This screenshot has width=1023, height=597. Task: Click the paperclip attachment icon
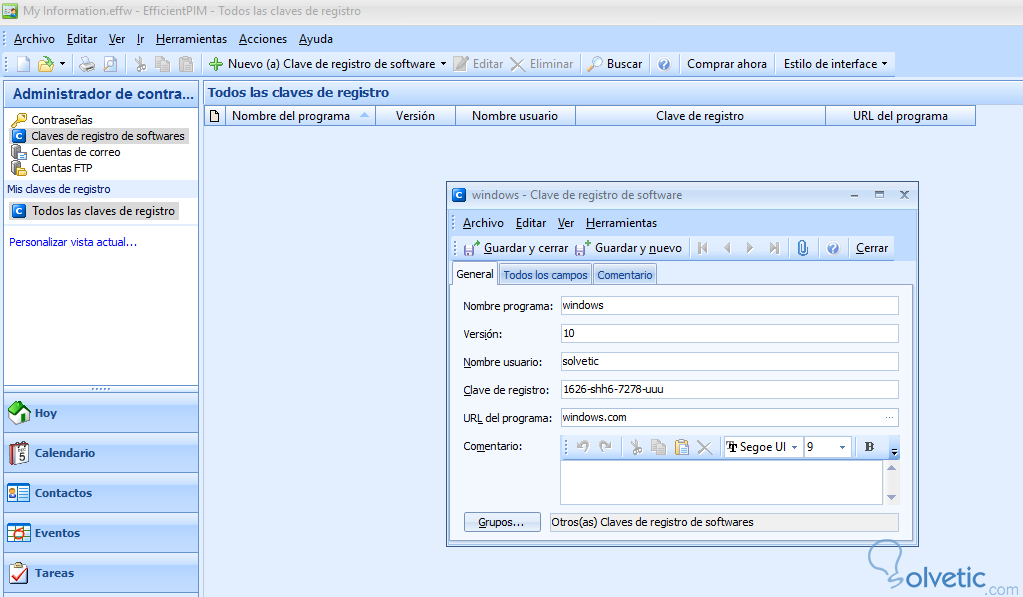pyautogui.click(x=802, y=248)
